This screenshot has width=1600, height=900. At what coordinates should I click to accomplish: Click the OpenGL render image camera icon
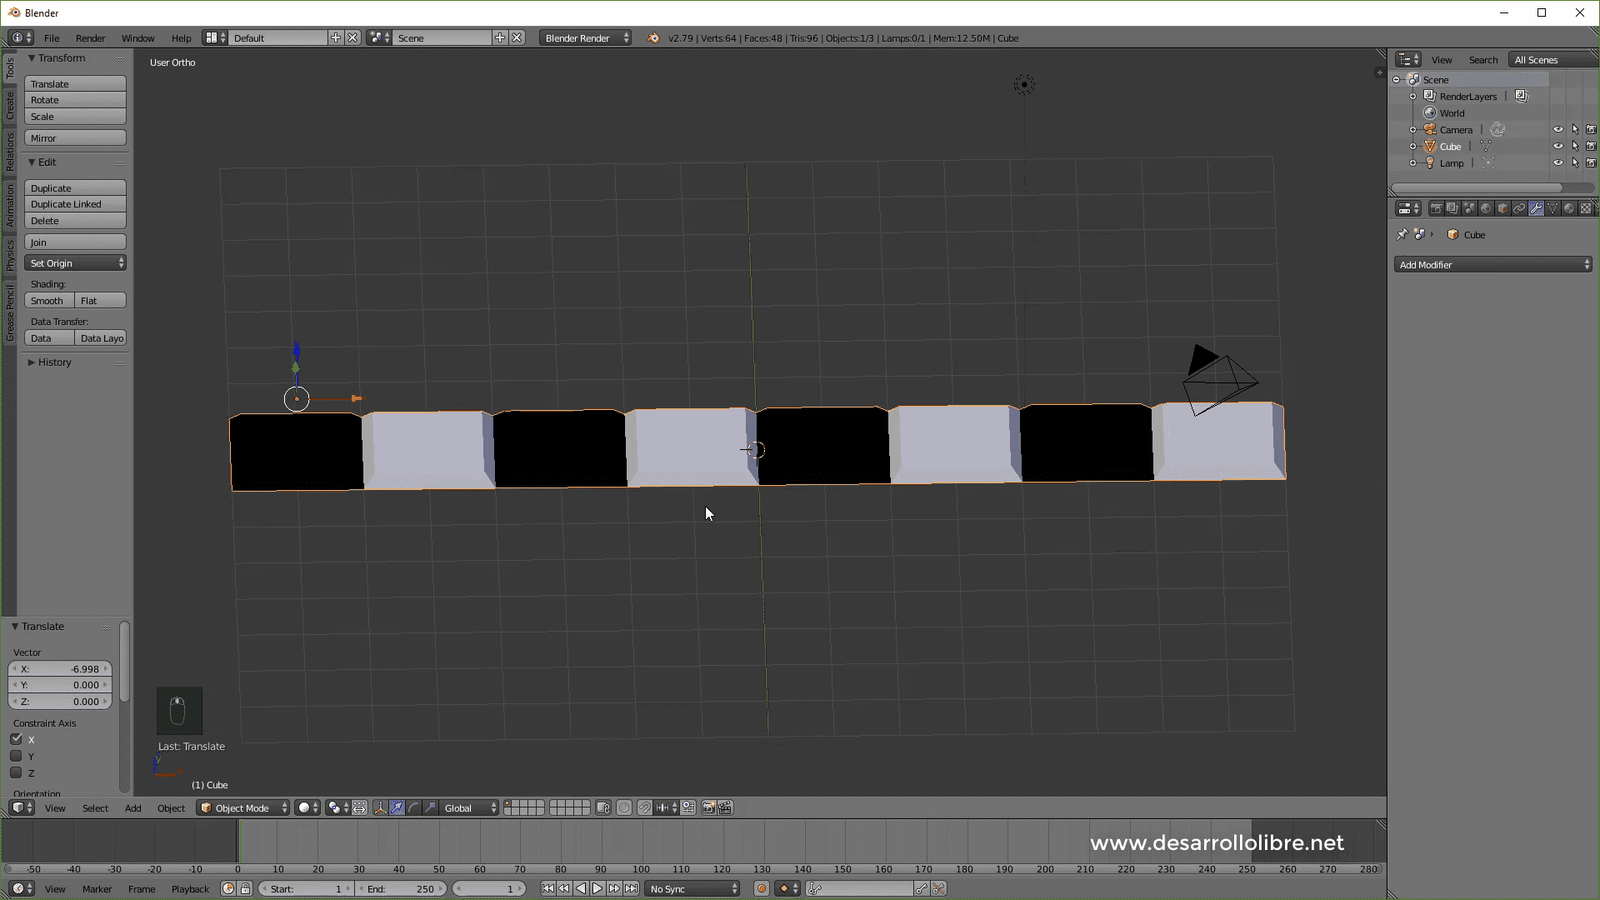[708, 808]
